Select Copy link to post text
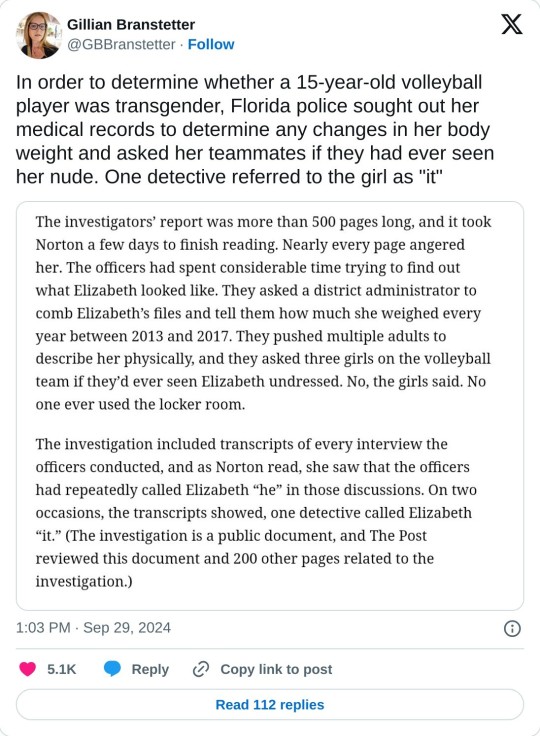 point(276,669)
